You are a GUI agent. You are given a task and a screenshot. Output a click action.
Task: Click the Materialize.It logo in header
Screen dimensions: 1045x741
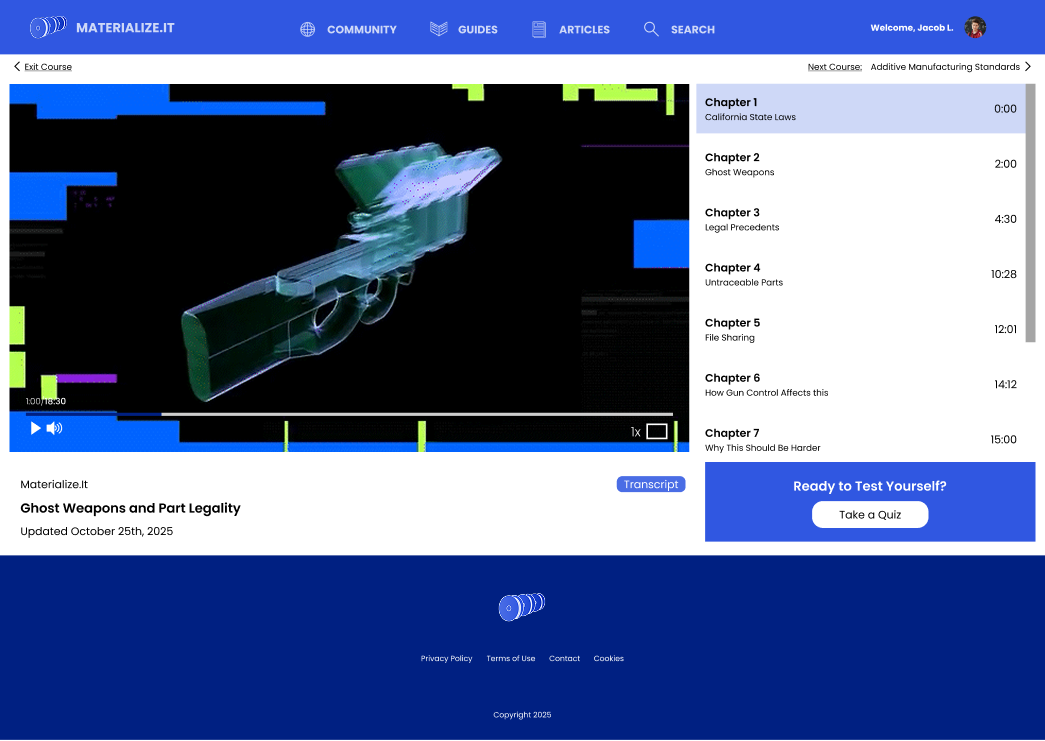click(49, 27)
